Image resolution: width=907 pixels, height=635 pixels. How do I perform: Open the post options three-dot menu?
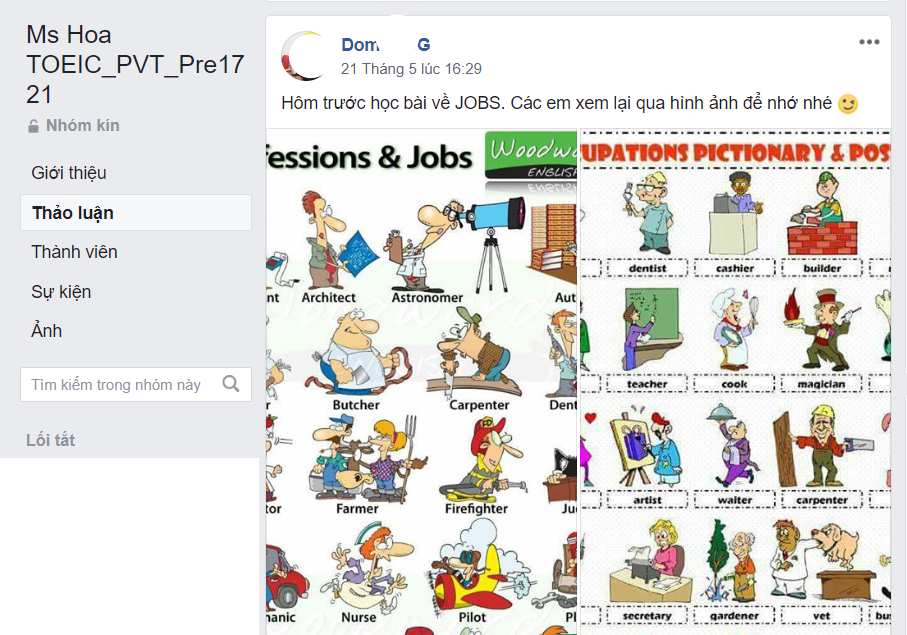[x=869, y=42]
